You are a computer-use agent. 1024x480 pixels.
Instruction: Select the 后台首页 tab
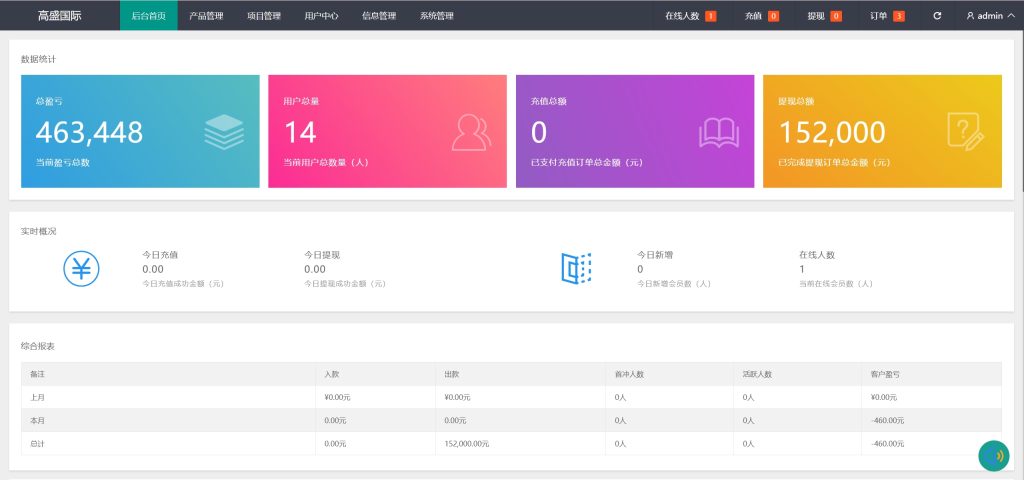click(148, 16)
